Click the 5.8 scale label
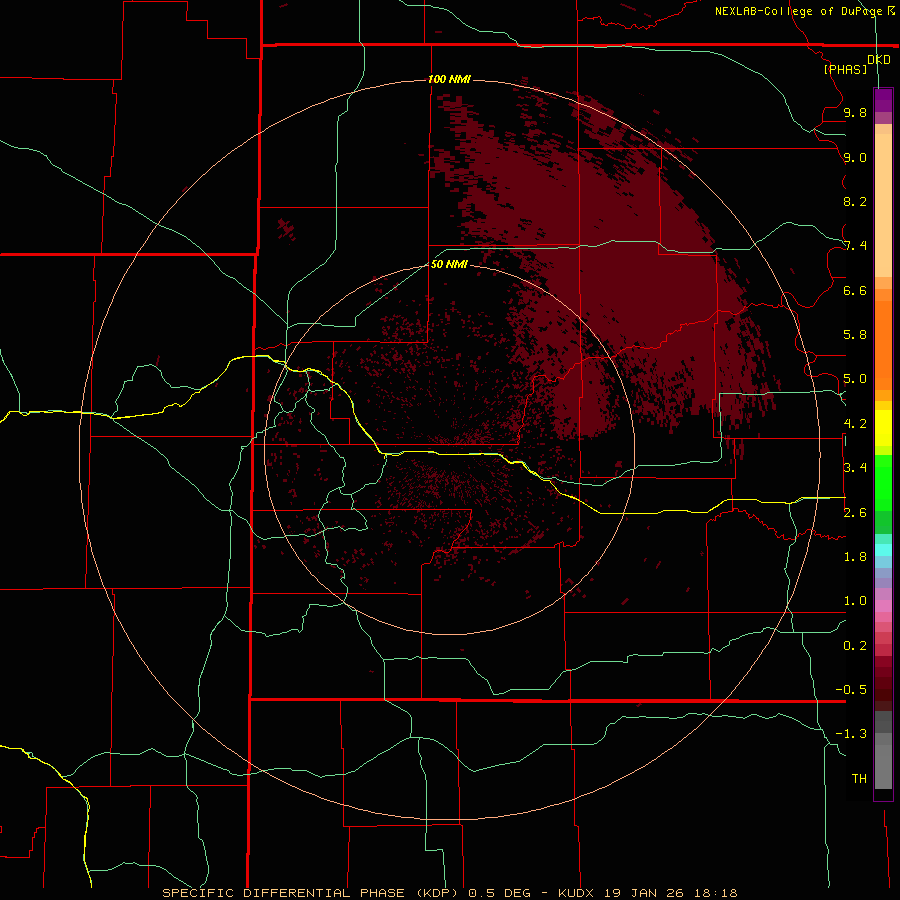This screenshot has width=900, height=900. (x=855, y=335)
